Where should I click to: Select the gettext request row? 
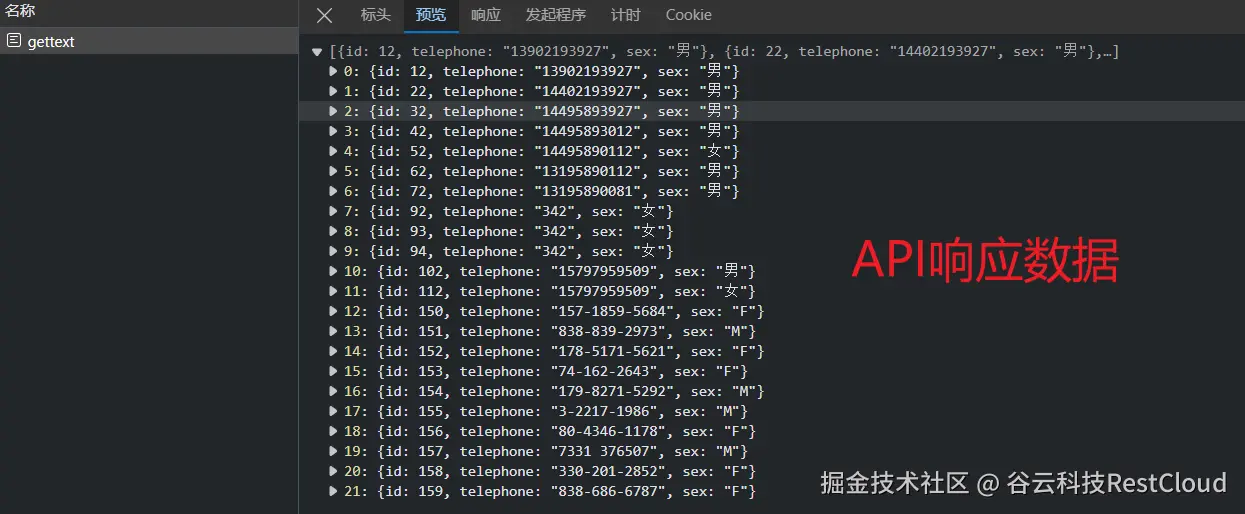click(x=149, y=41)
